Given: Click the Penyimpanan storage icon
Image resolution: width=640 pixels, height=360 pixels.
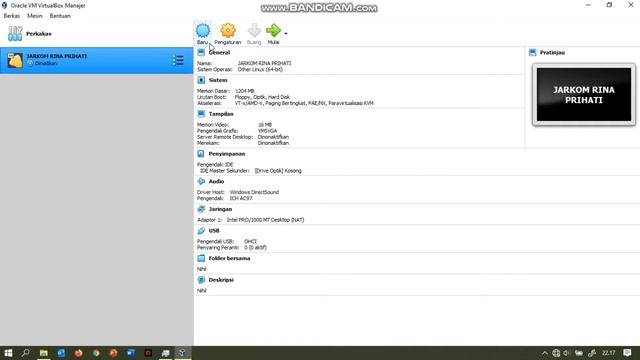Looking at the screenshot, I should click(201, 153).
